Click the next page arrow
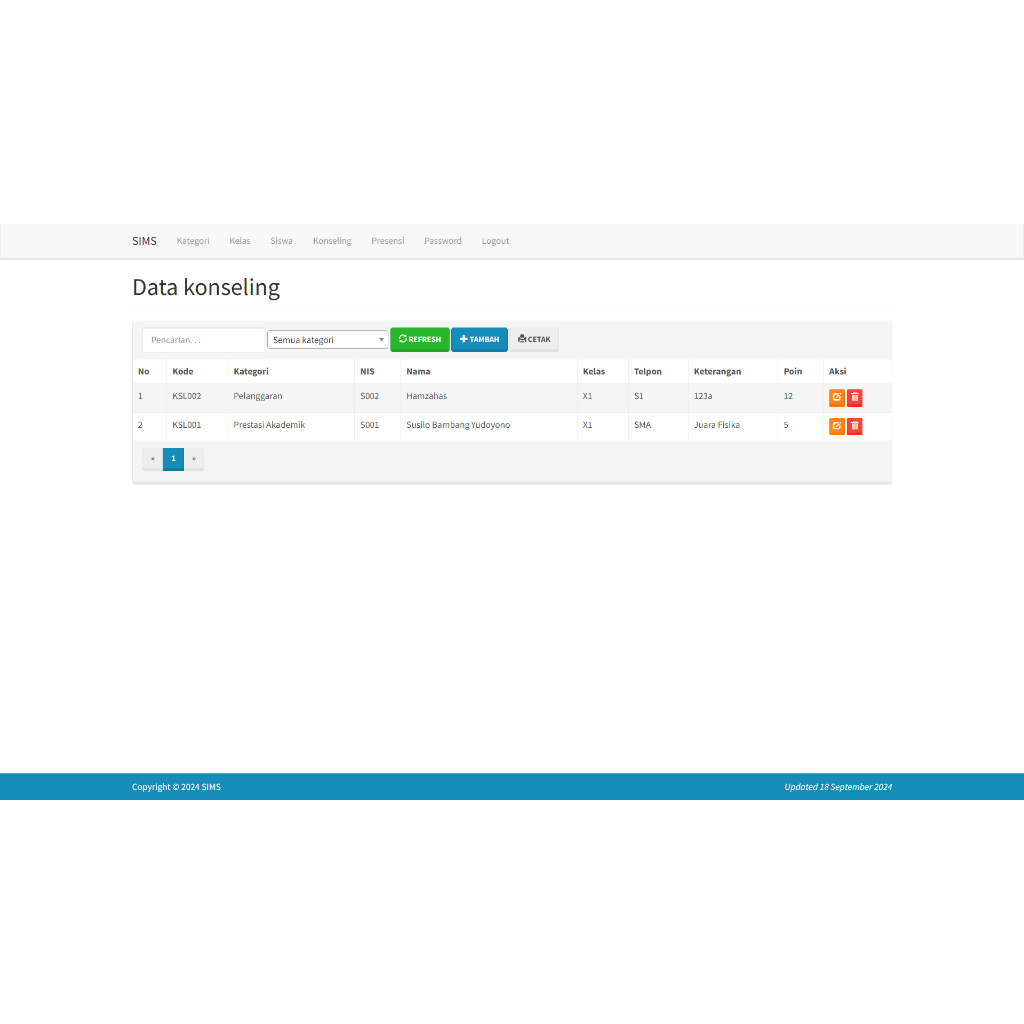 point(194,459)
